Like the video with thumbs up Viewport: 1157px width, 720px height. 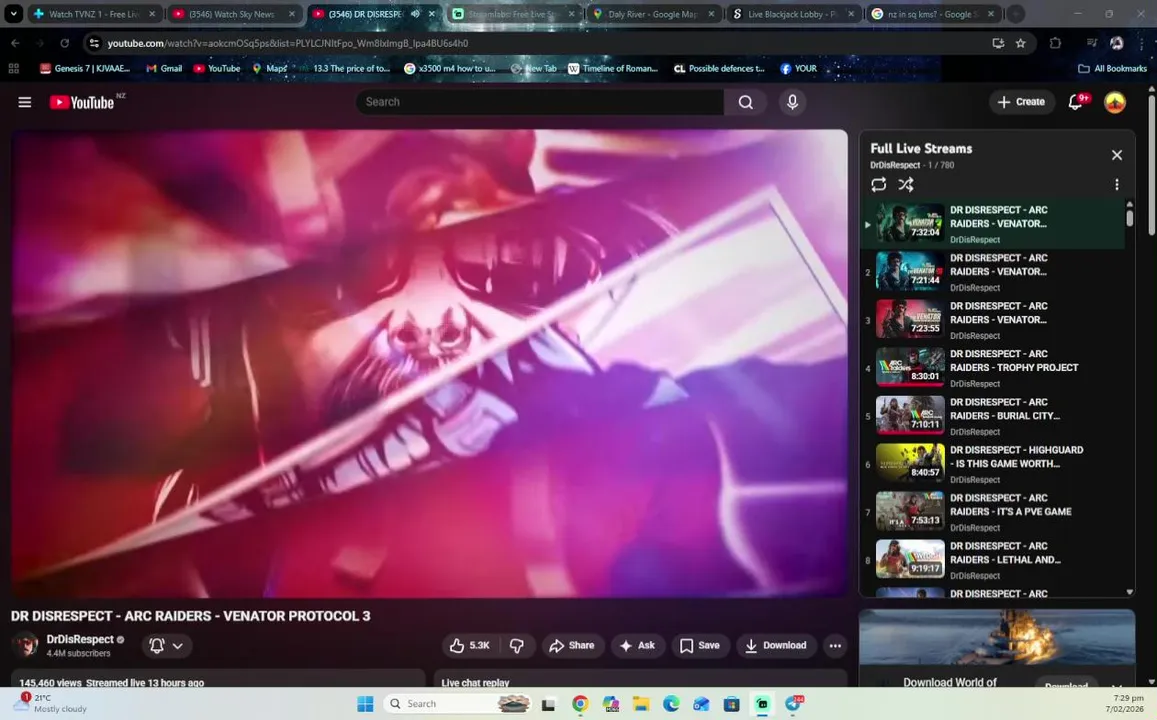click(x=470, y=645)
